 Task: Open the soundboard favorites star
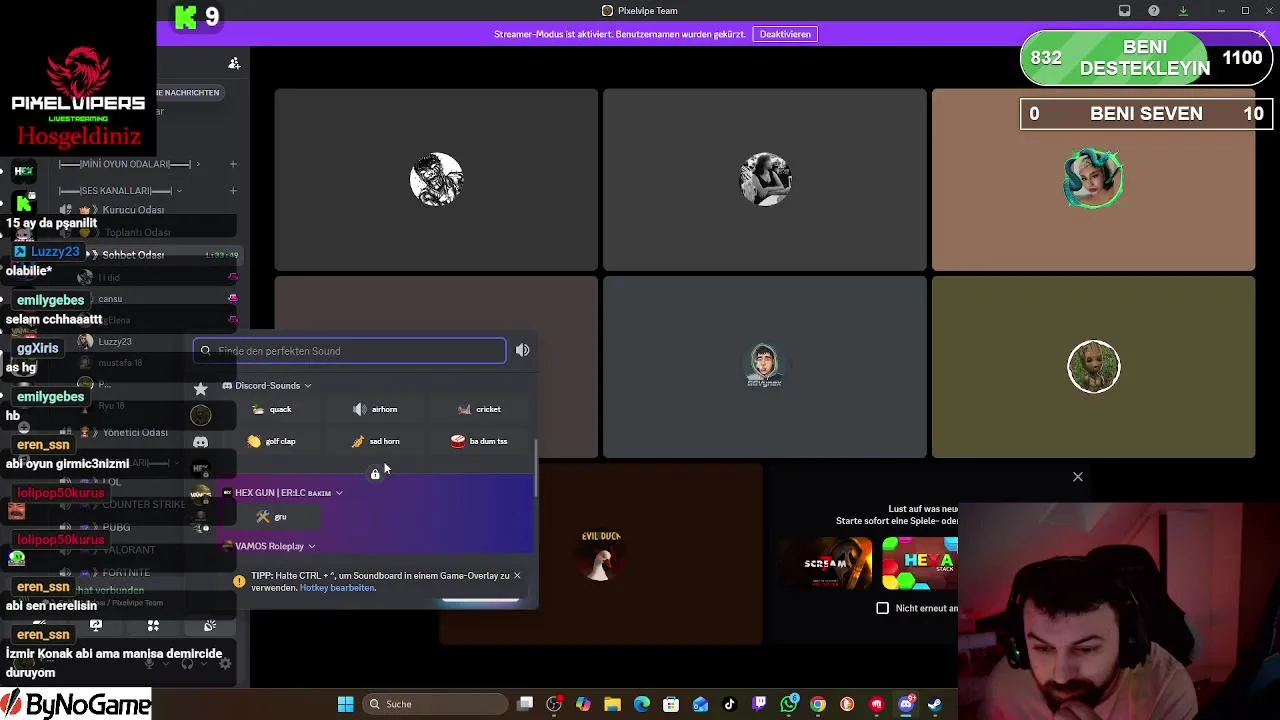[x=201, y=388]
